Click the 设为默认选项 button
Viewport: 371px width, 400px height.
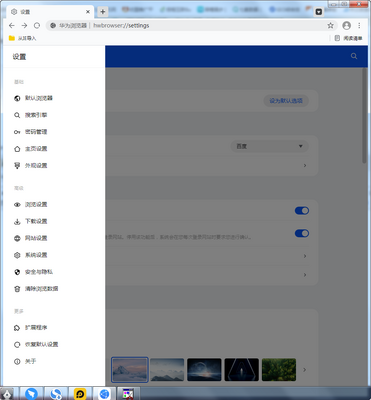(286, 101)
